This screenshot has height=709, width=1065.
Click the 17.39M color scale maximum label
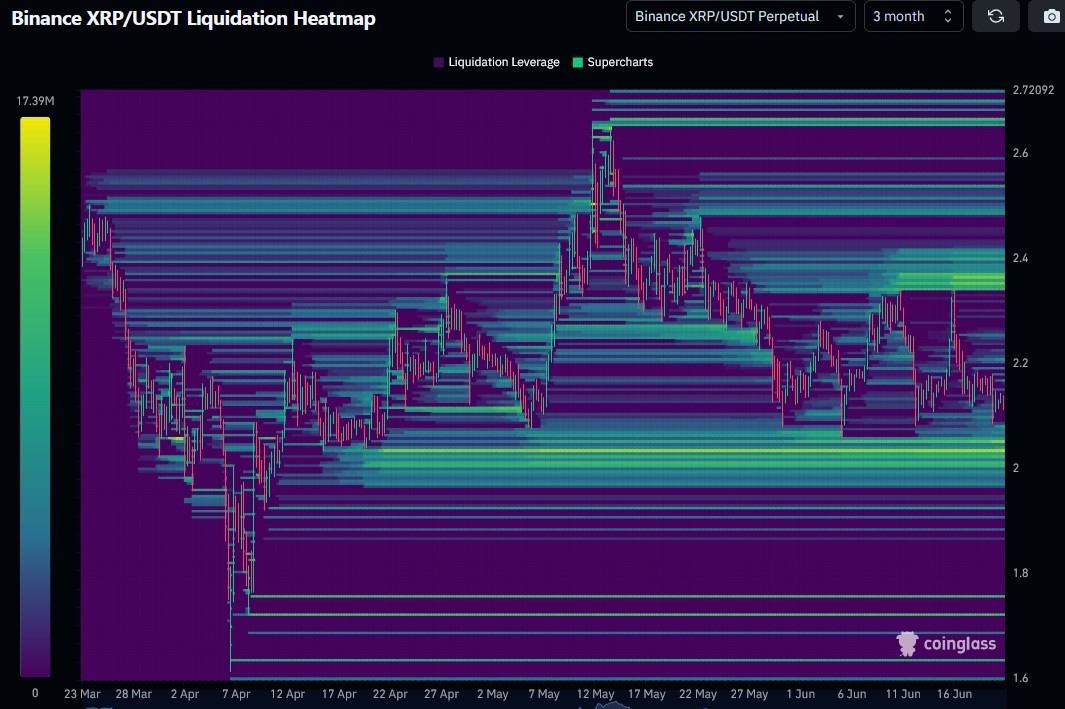click(35, 101)
